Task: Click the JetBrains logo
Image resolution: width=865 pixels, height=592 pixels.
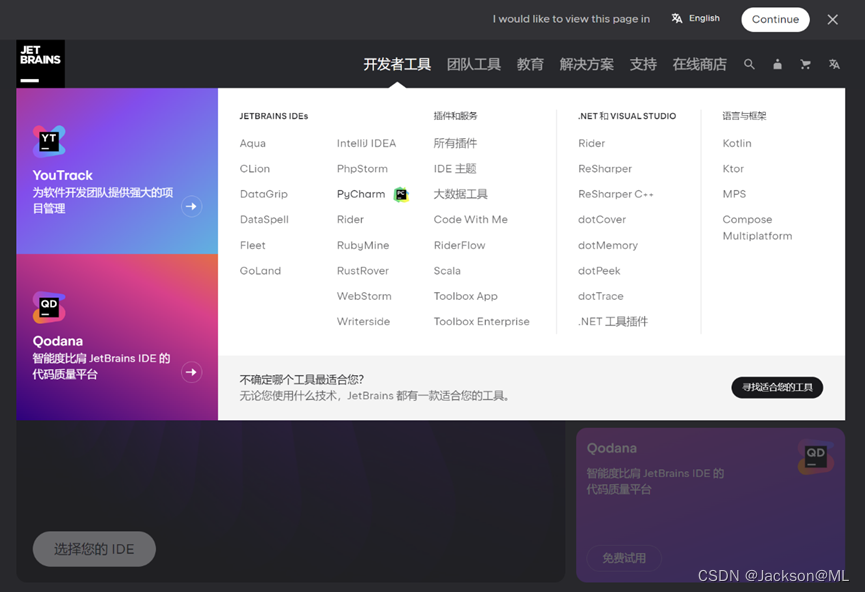Action: (40, 63)
